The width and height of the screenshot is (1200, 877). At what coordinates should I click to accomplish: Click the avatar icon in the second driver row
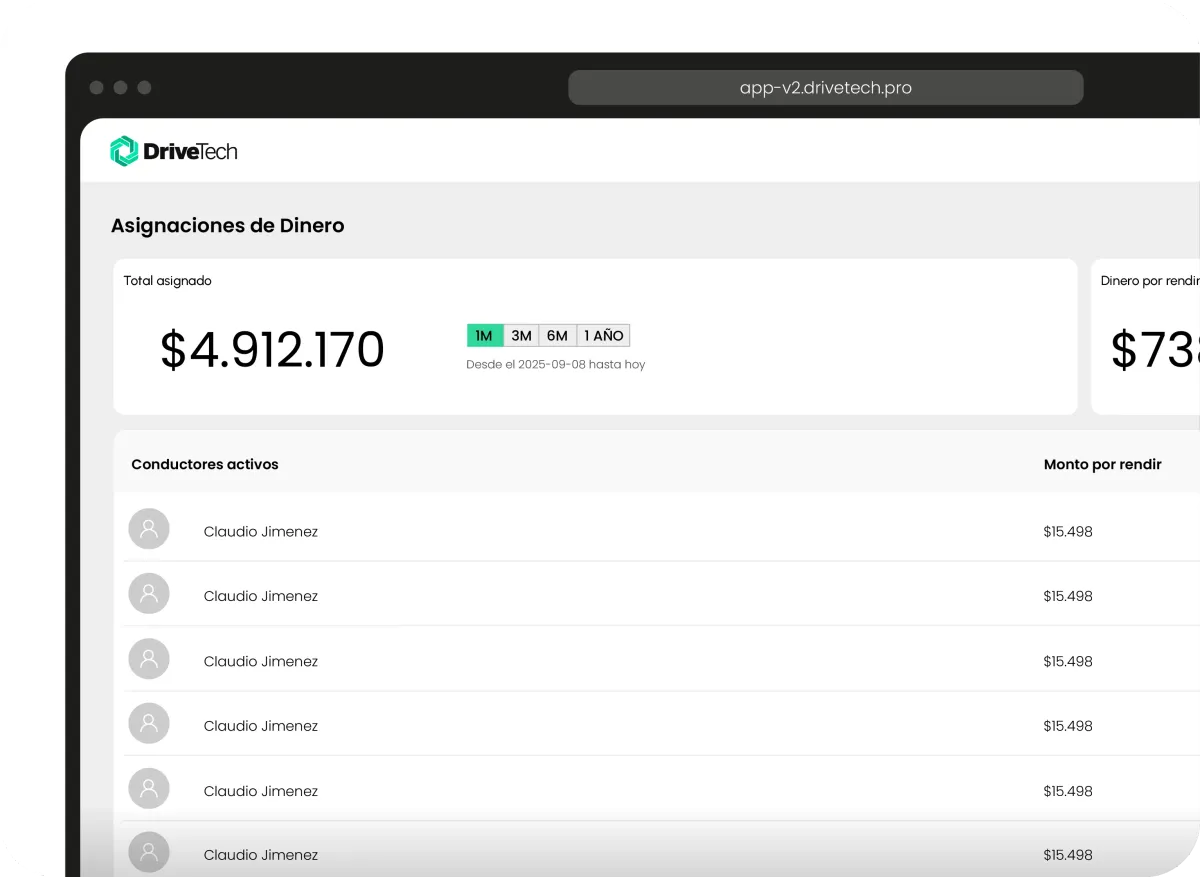[149, 594]
